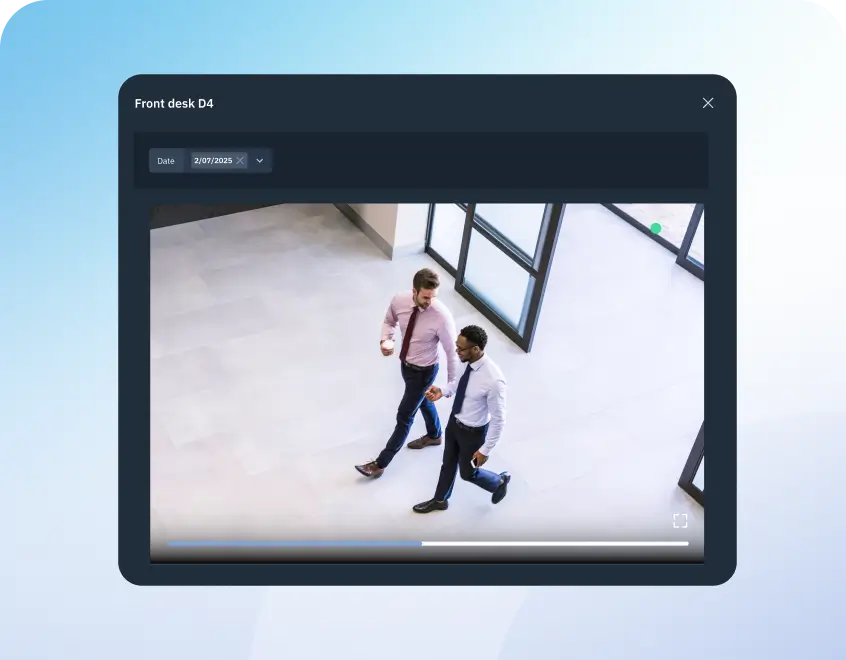Click the Date filter label
This screenshot has width=846, height=660.
coord(166,161)
